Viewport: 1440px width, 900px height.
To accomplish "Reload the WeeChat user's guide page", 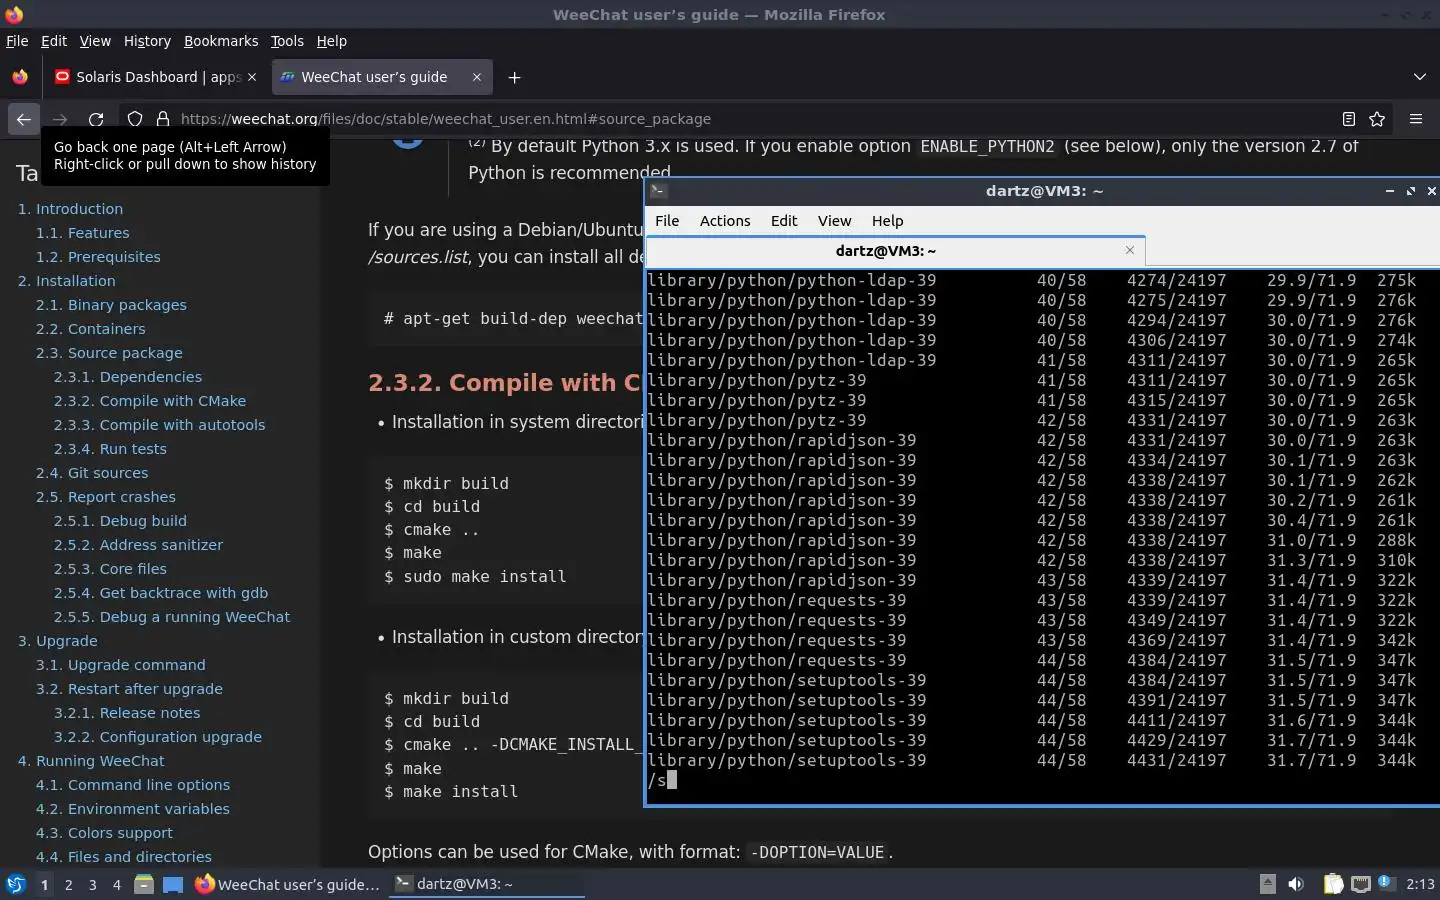I will tap(96, 119).
